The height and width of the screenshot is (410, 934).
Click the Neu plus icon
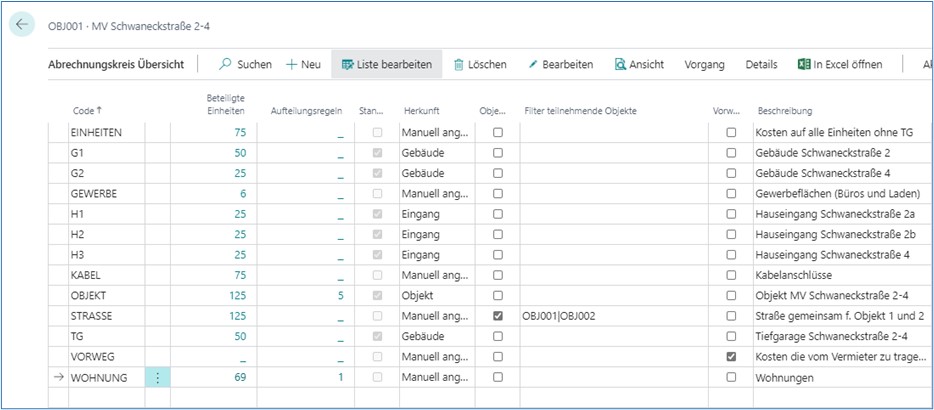coord(292,64)
